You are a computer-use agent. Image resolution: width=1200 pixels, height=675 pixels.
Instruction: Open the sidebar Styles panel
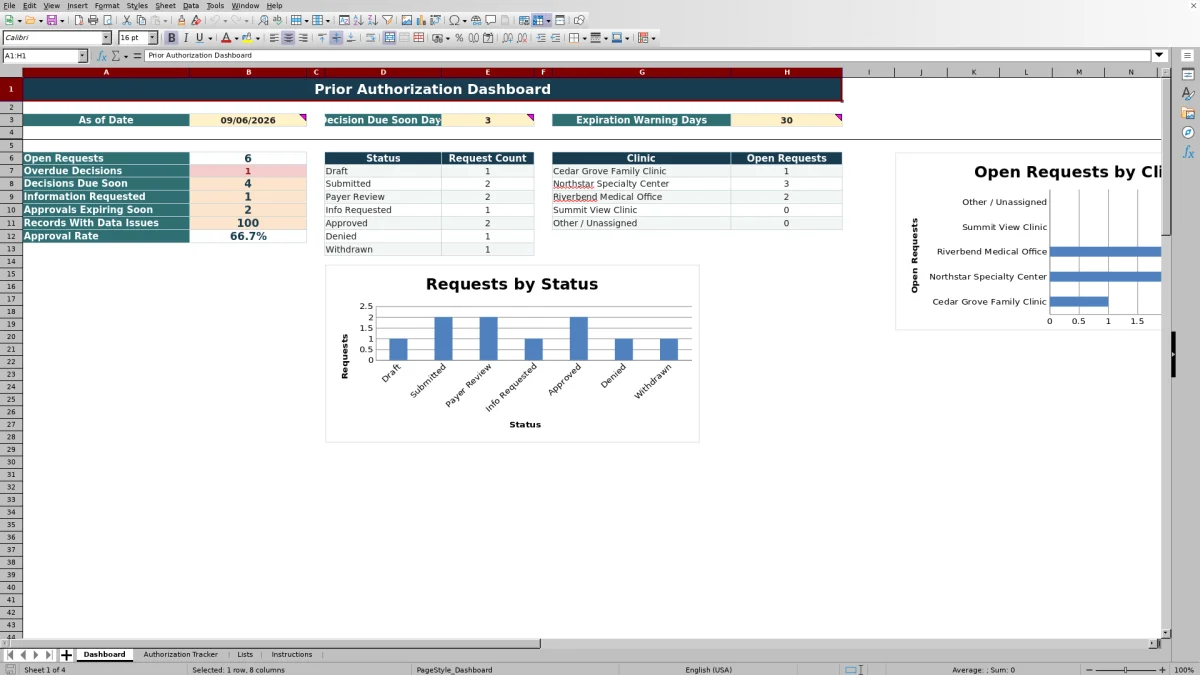point(1188,94)
